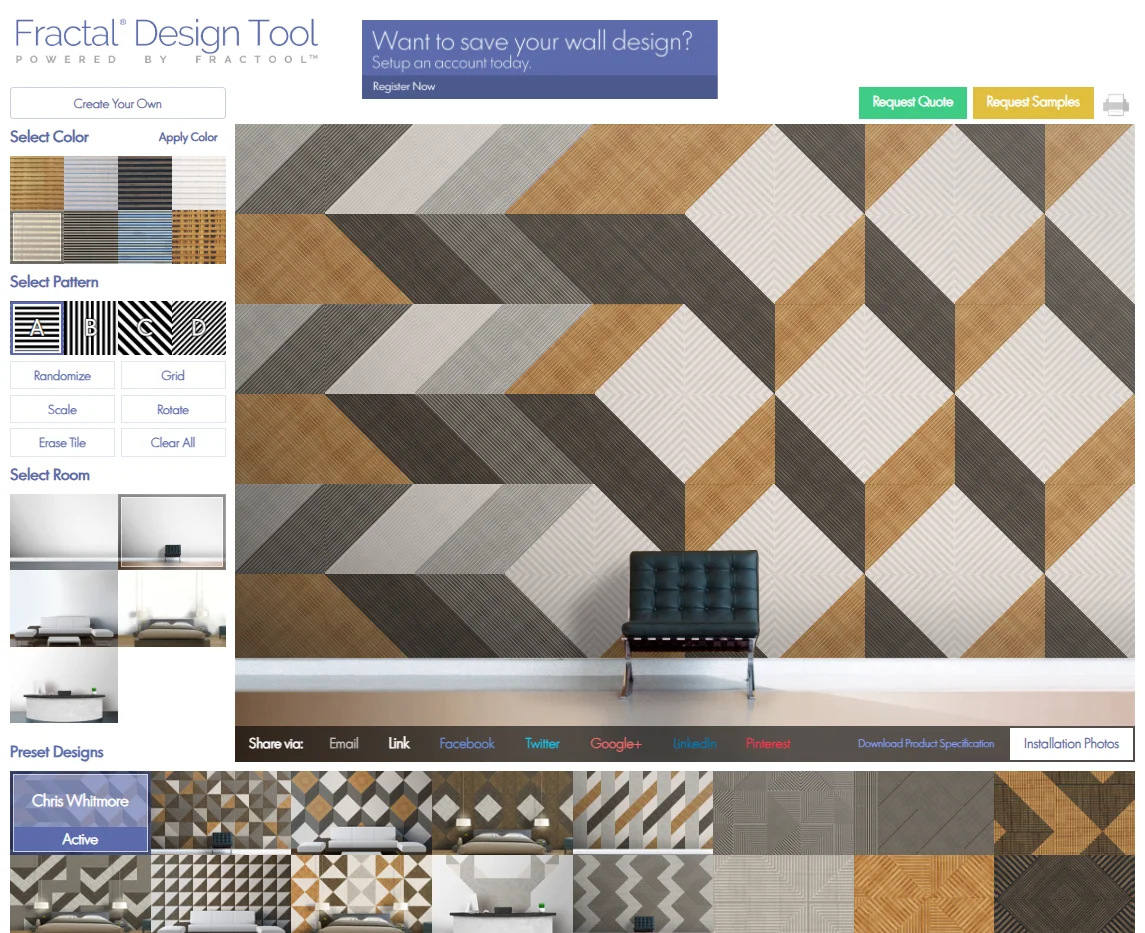
Task: Click the Request Quote button
Action: [x=911, y=102]
